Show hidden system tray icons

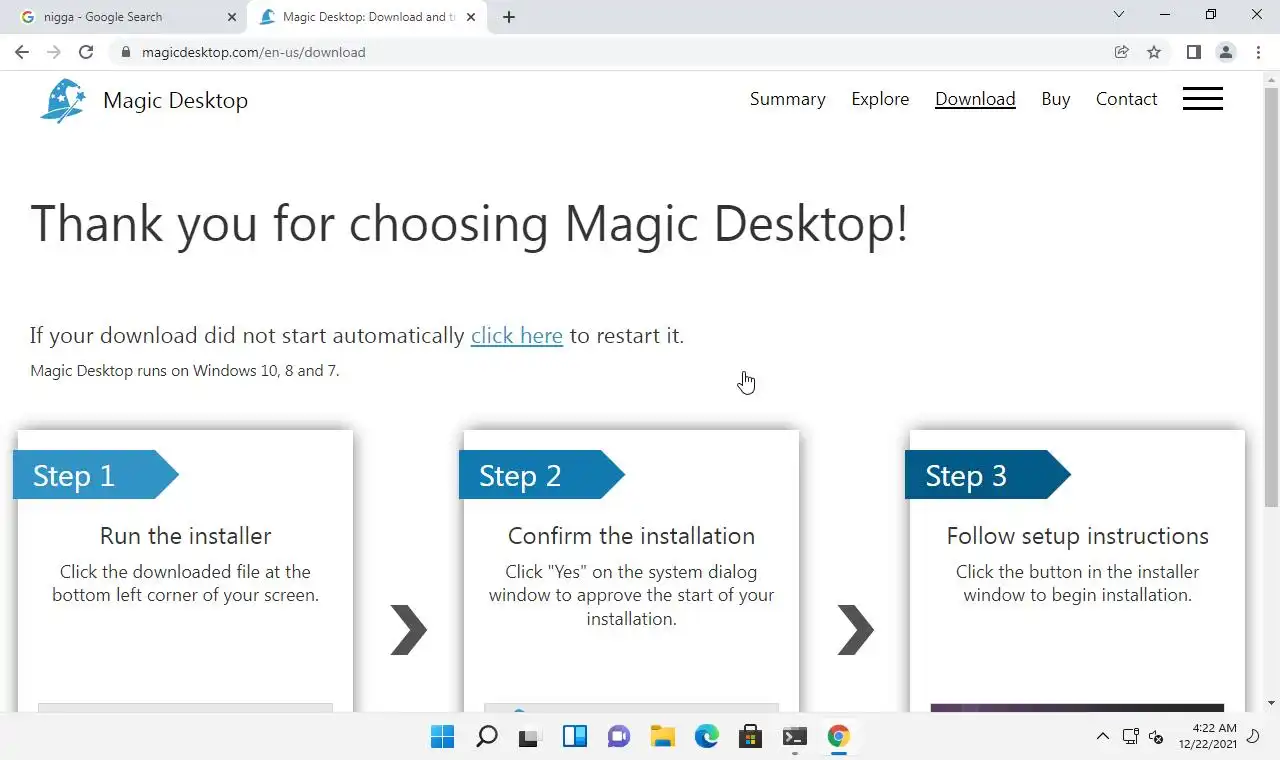click(x=1103, y=737)
